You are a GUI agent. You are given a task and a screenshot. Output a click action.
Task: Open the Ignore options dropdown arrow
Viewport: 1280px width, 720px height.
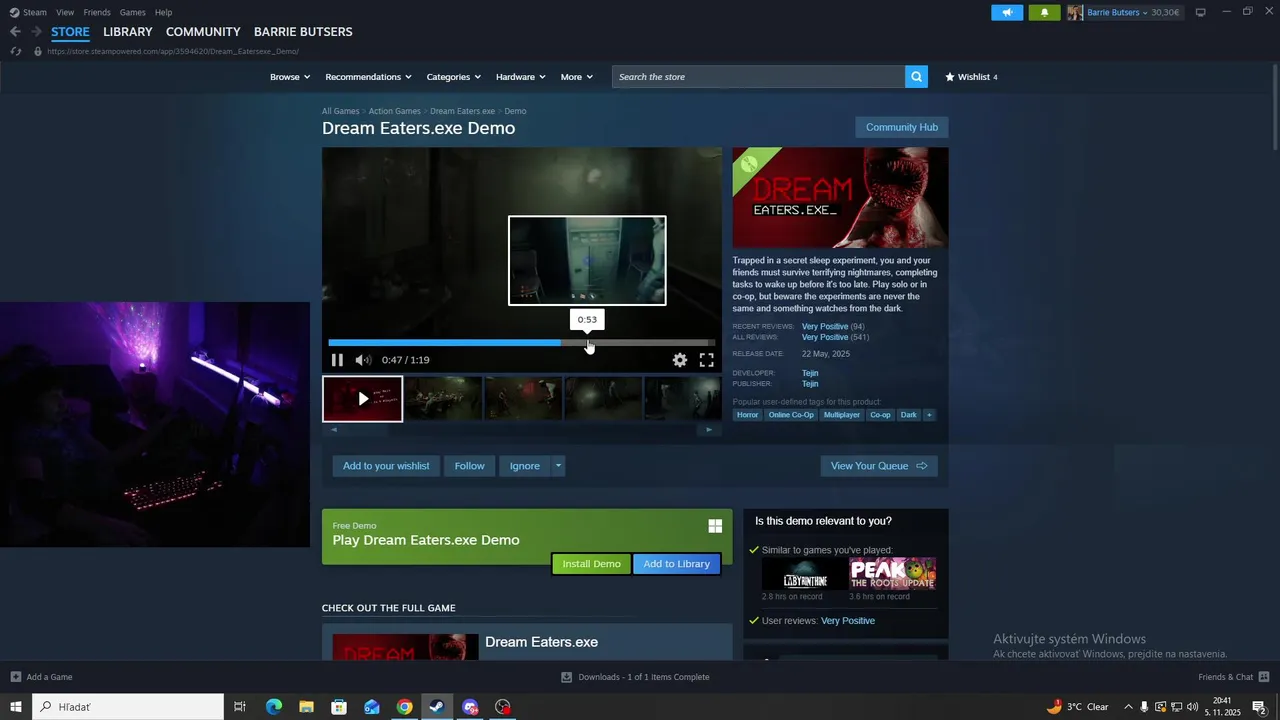559,466
